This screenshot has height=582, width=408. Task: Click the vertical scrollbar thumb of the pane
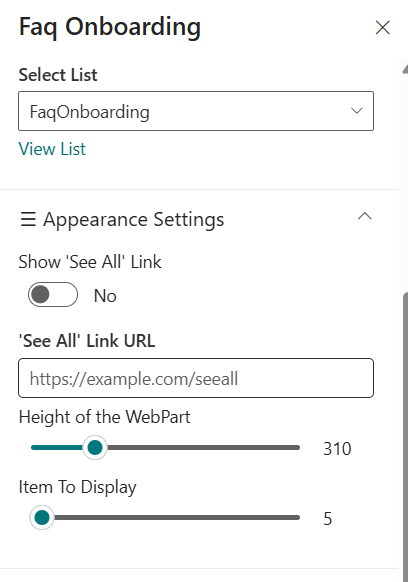(405, 434)
